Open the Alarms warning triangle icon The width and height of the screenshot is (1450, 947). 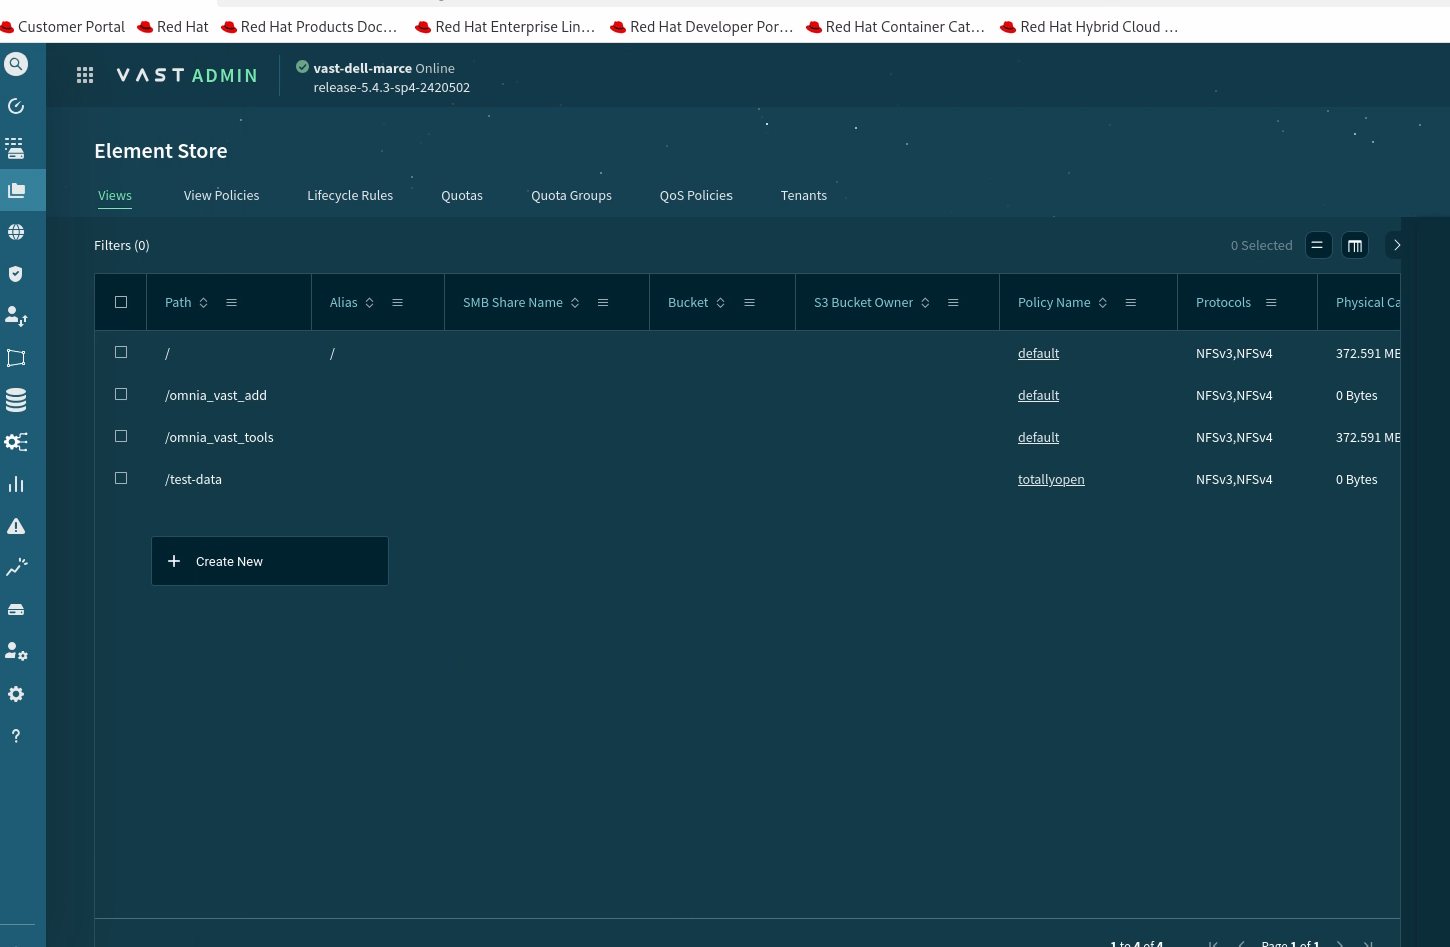16,526
